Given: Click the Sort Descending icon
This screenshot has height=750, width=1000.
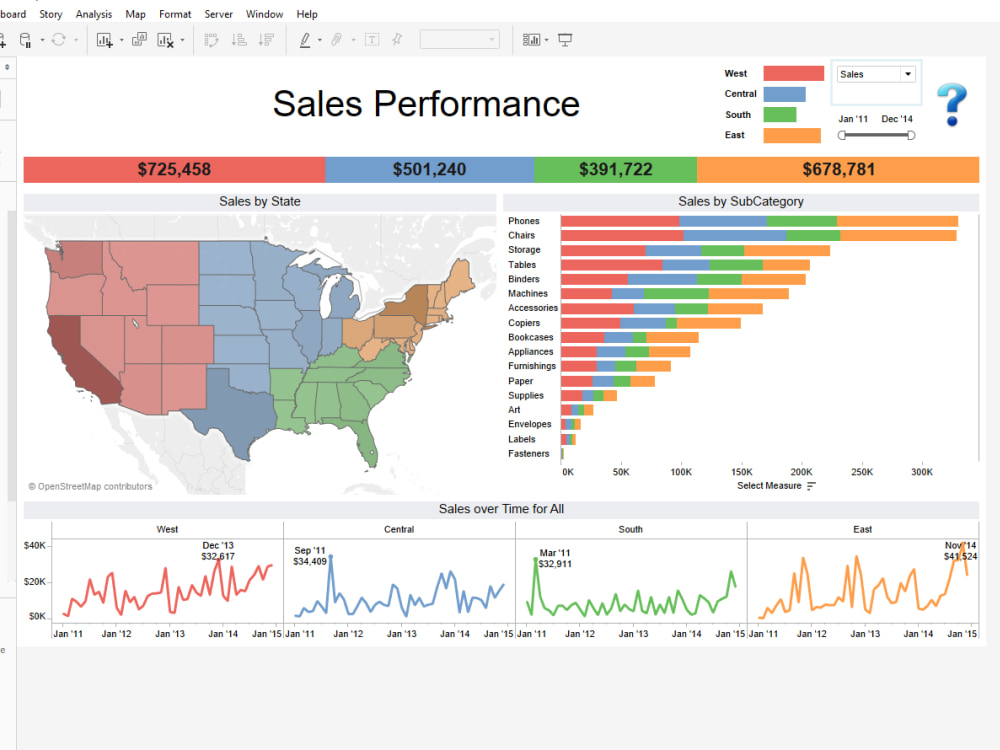Looking at the screenshot, I should coord(267,40).
